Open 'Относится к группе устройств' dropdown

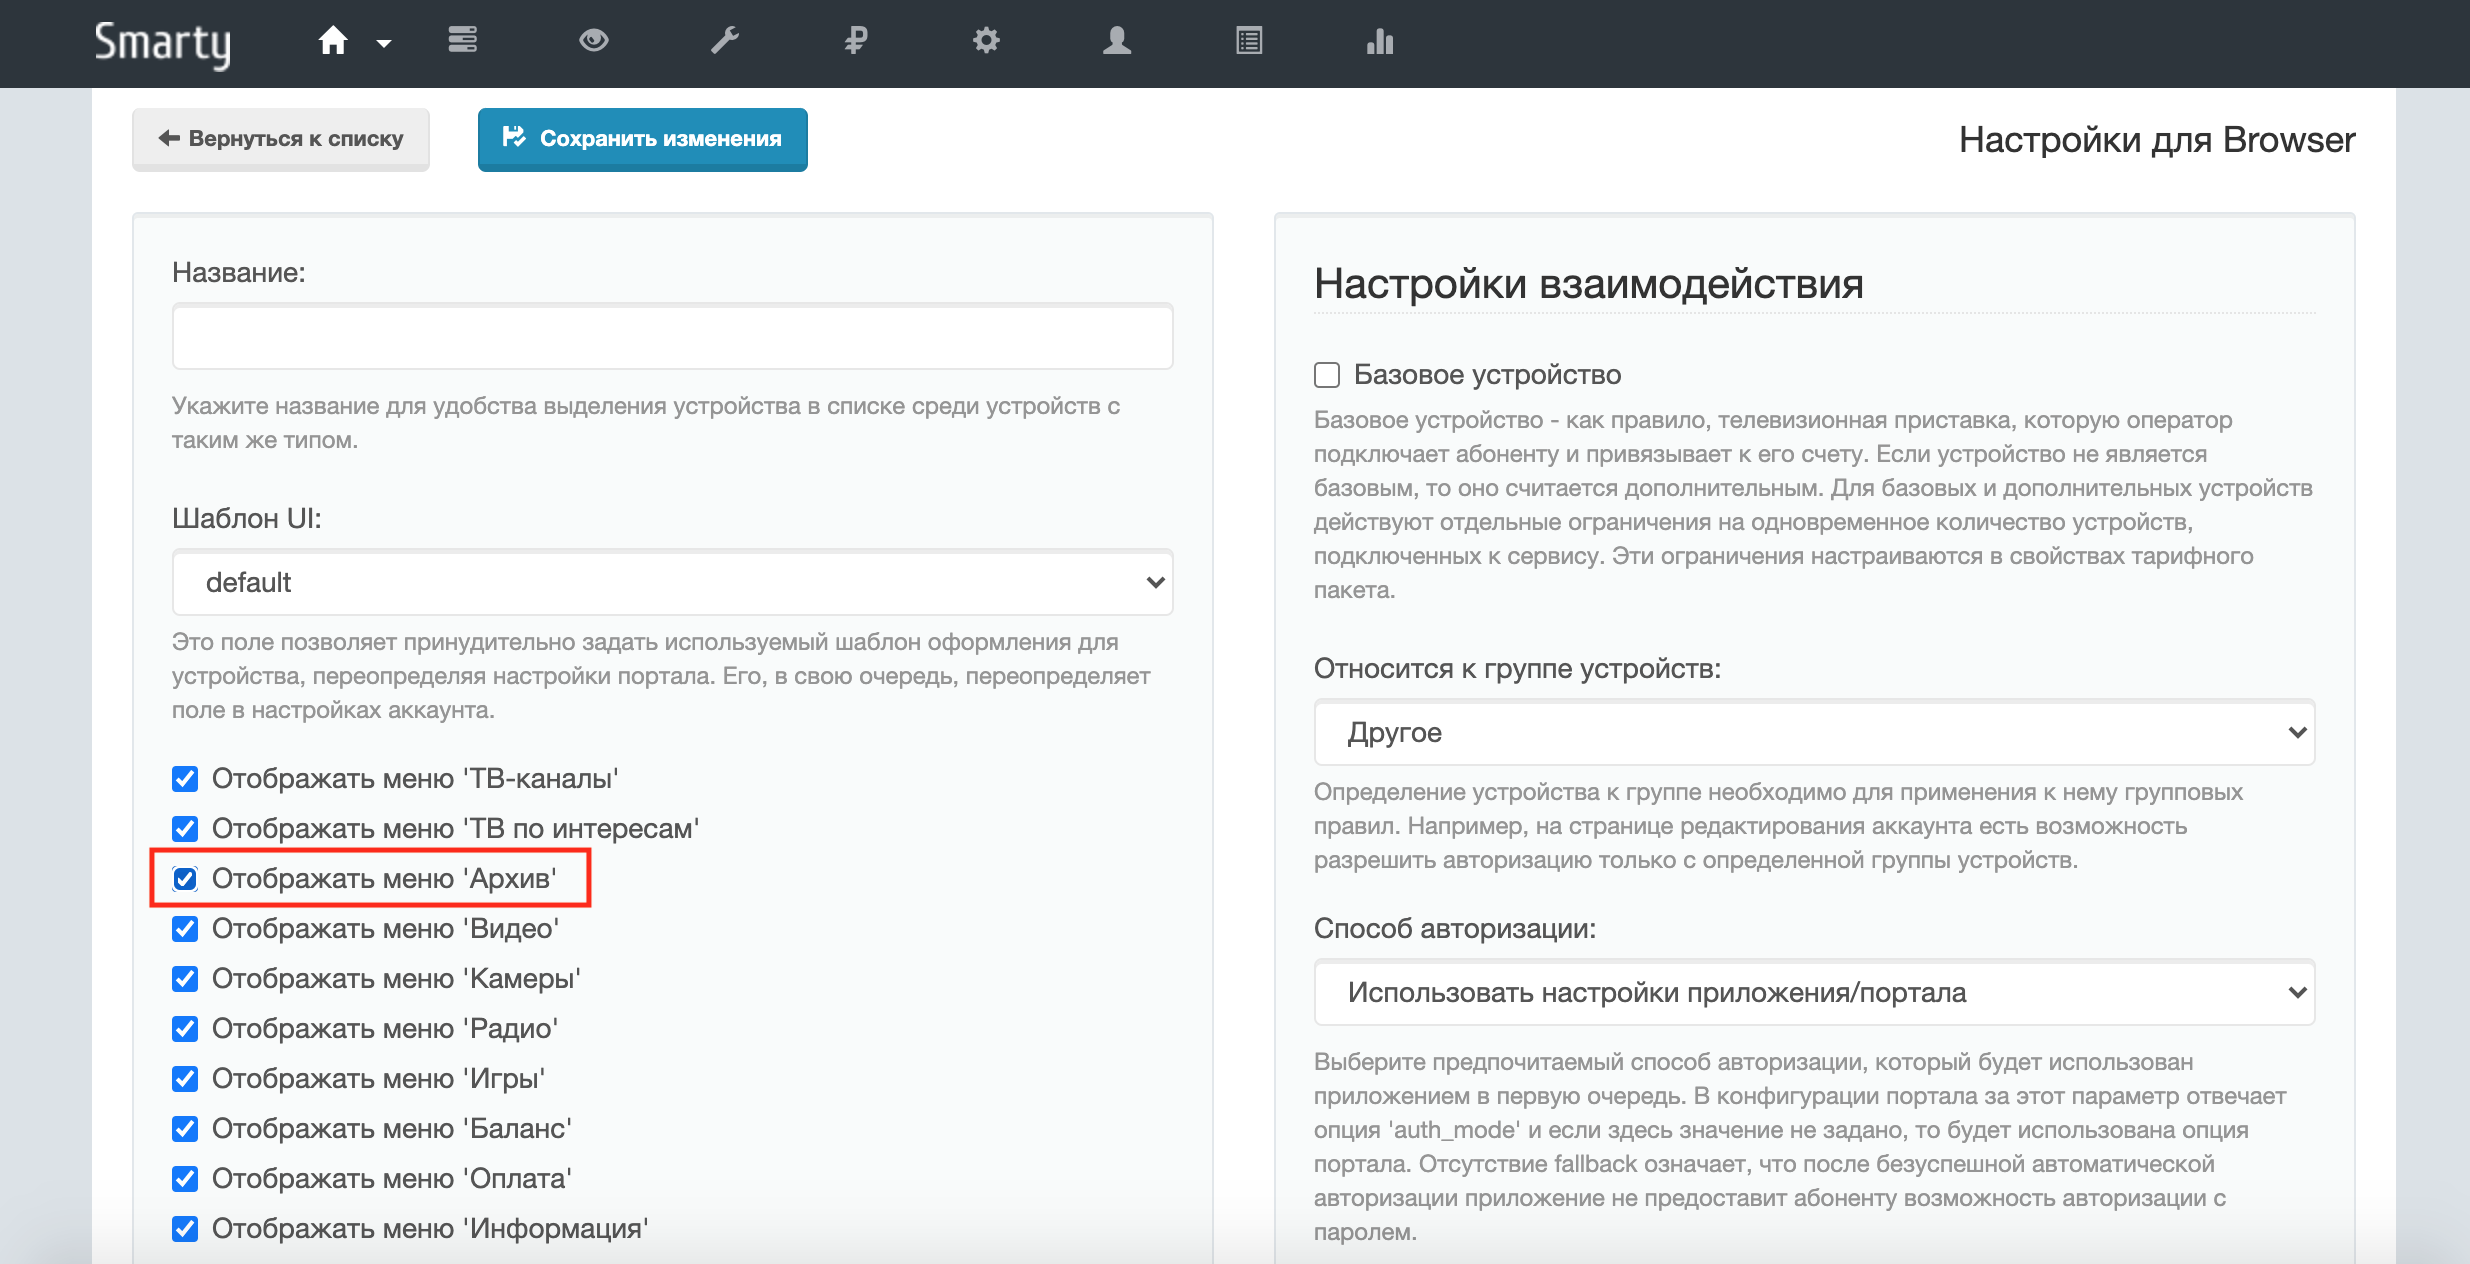pos(1815,733)
